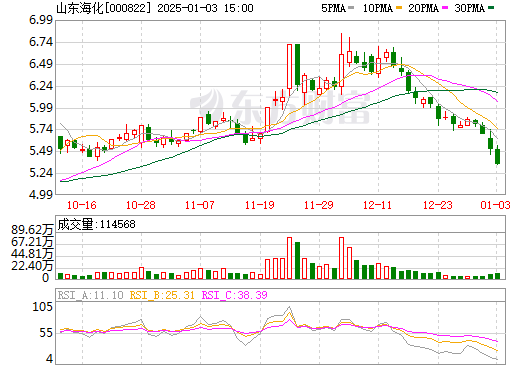Click the 22.40万 volume axis label
Screen dimensions: 520x365
click(x=32, y=266)
